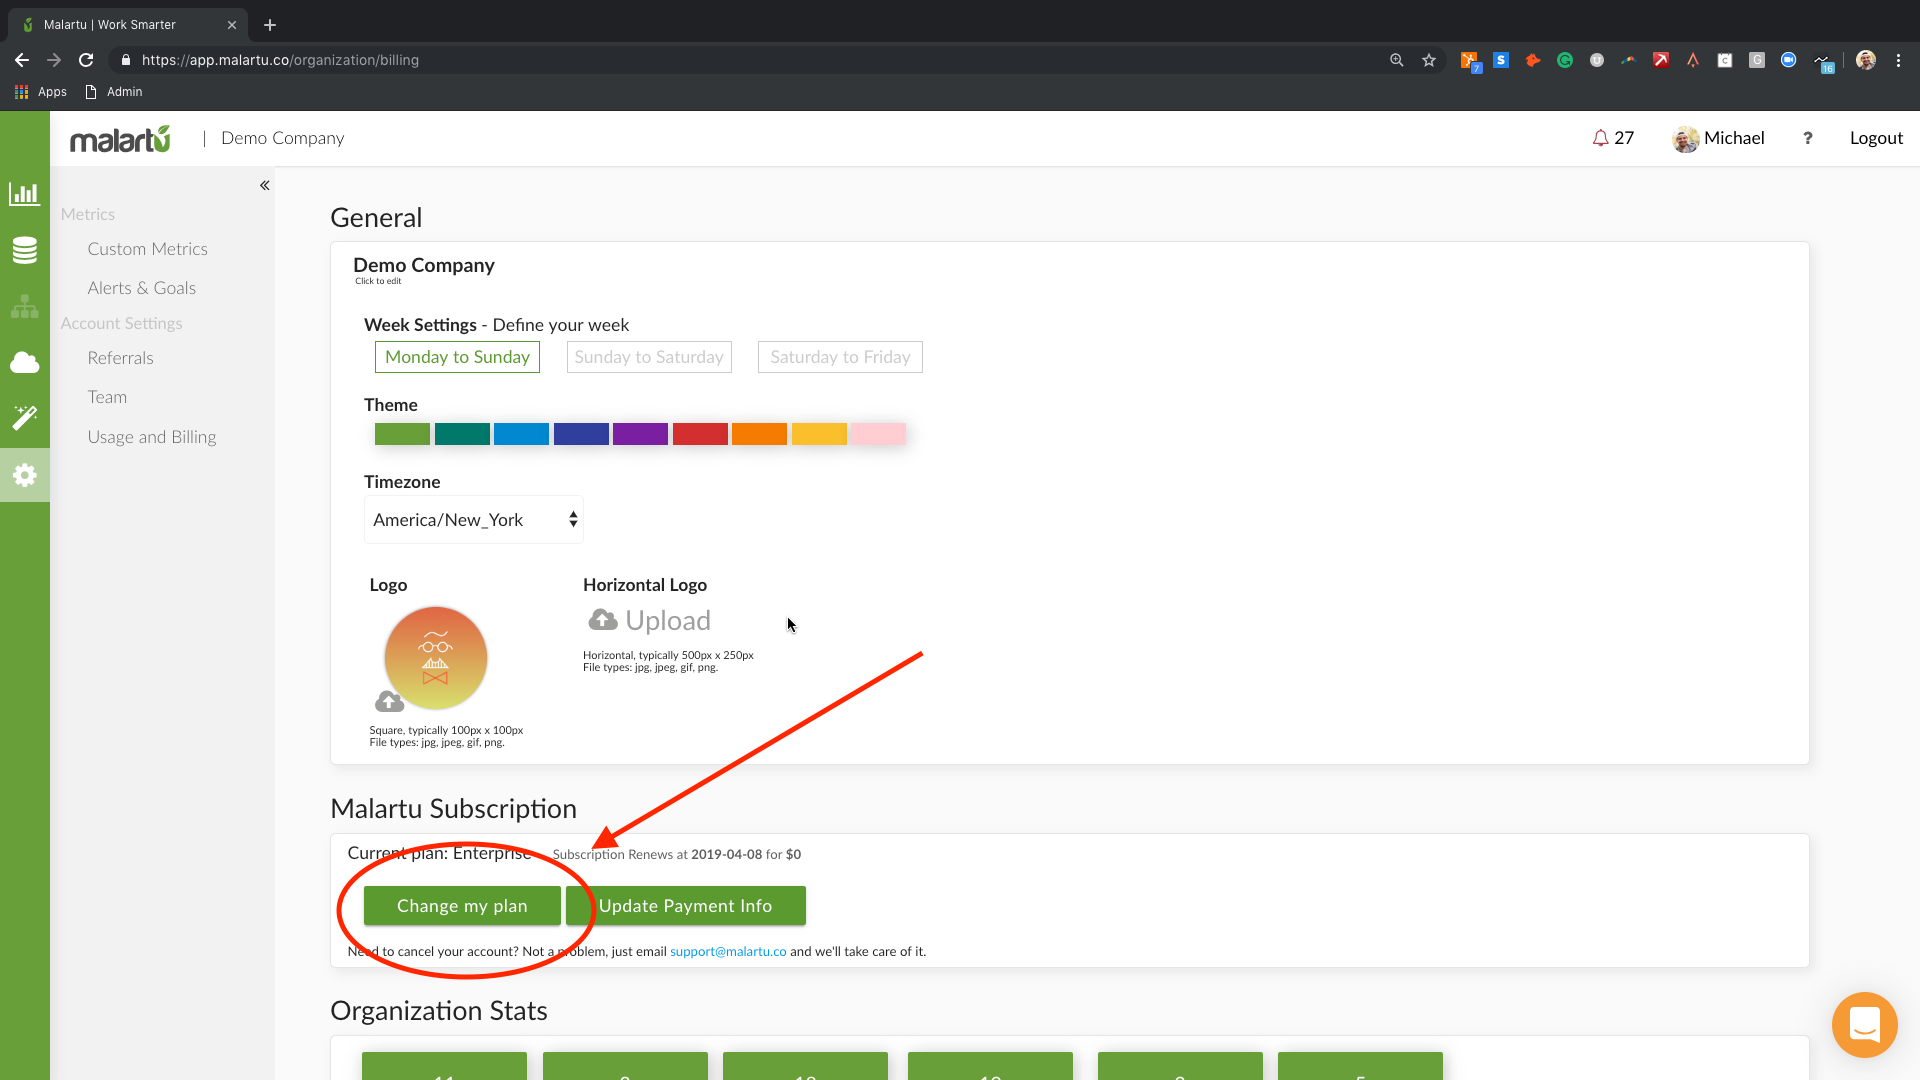Open Custom Metrics in the sidebar
The height and width of the screenshot is (1080, 1920).
147,249
